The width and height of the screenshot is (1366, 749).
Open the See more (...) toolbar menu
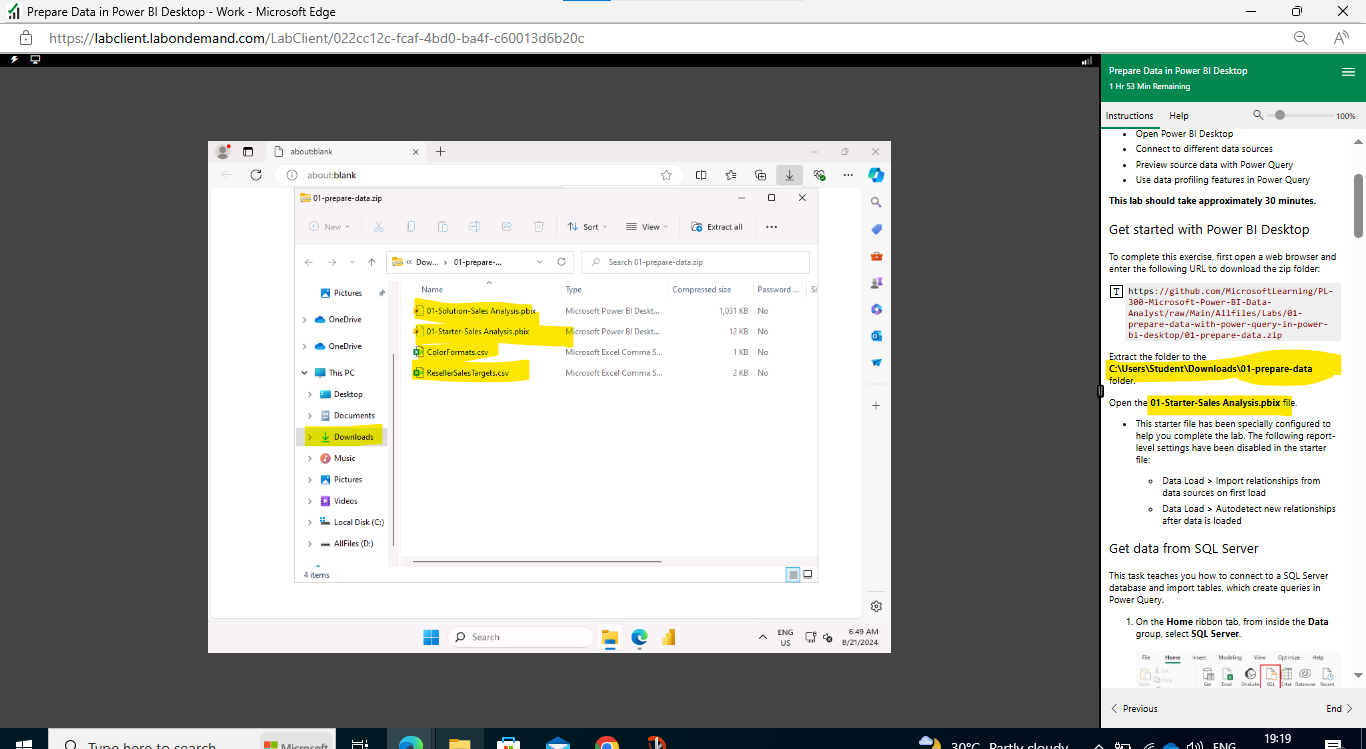(771, 227)
